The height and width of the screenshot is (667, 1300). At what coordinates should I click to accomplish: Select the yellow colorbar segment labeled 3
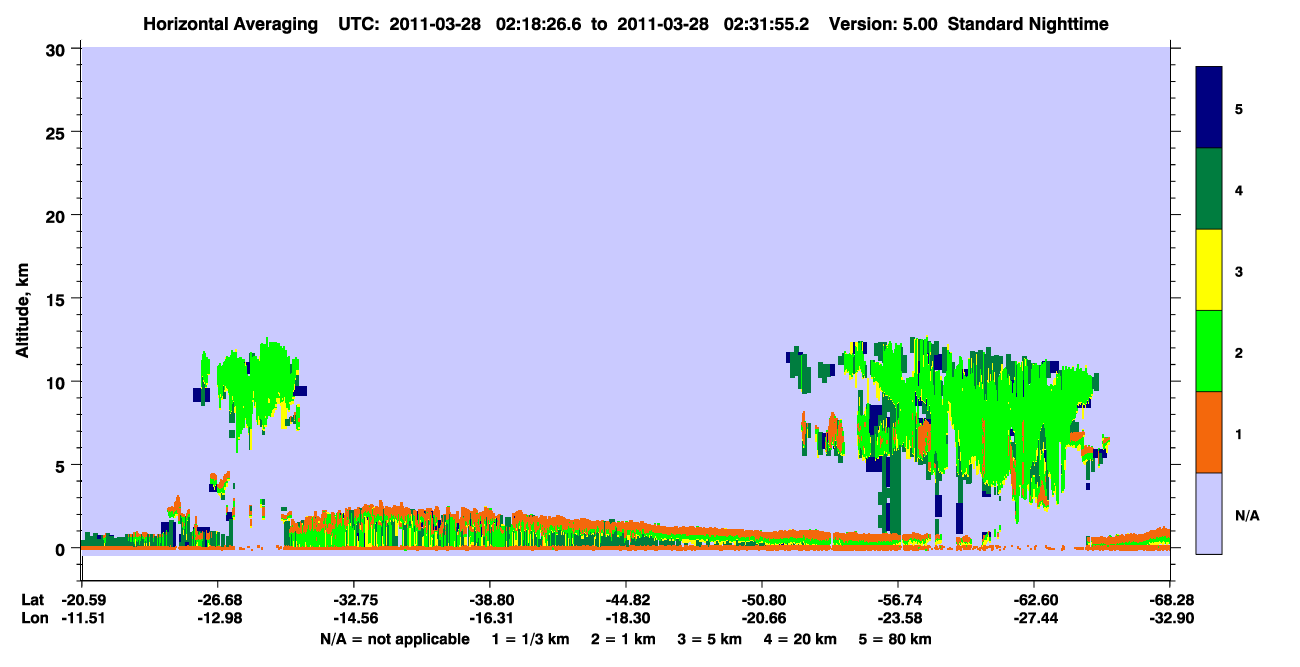(x=1209, y=270)
